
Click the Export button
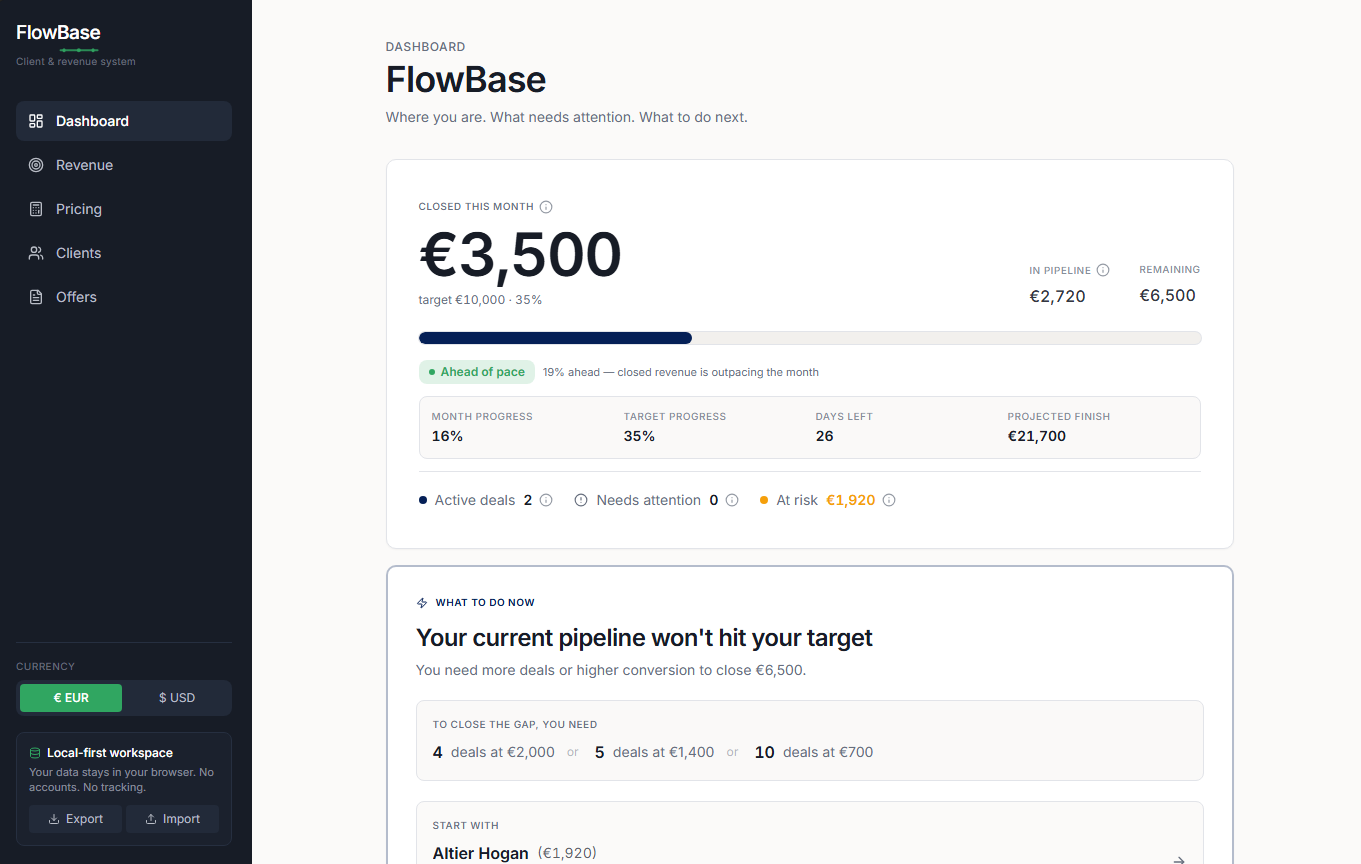75,819
